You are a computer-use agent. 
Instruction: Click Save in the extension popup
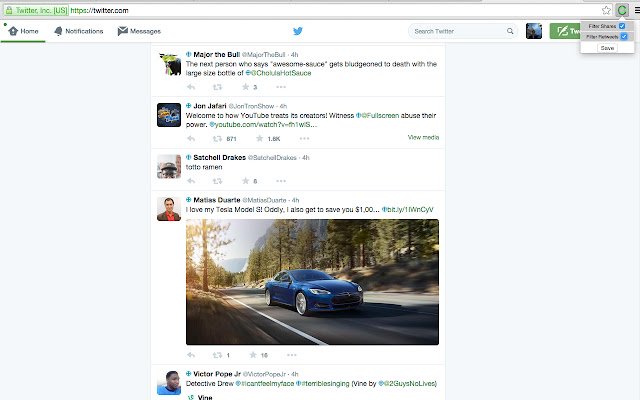607,48
